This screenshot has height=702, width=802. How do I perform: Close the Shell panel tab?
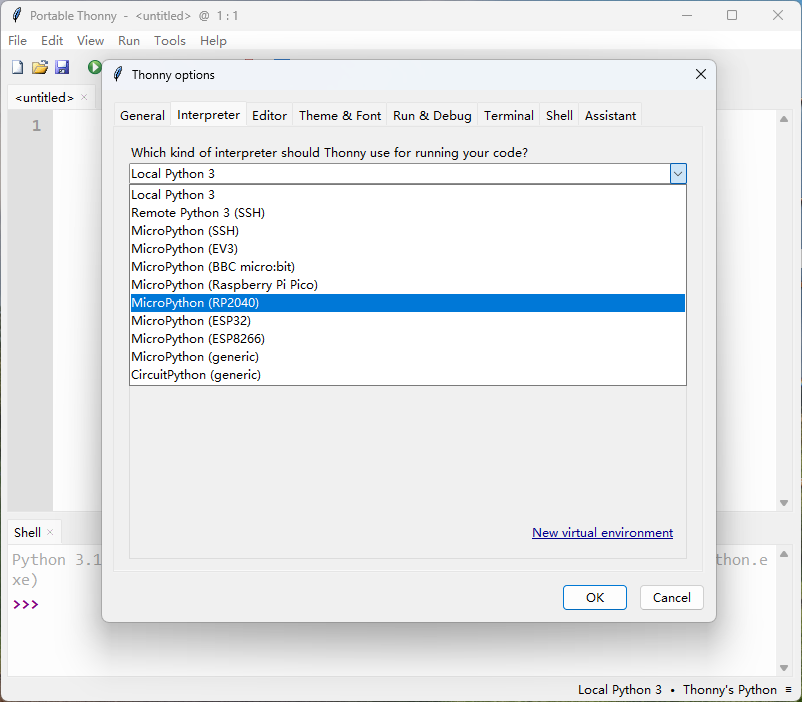[50, 532]
